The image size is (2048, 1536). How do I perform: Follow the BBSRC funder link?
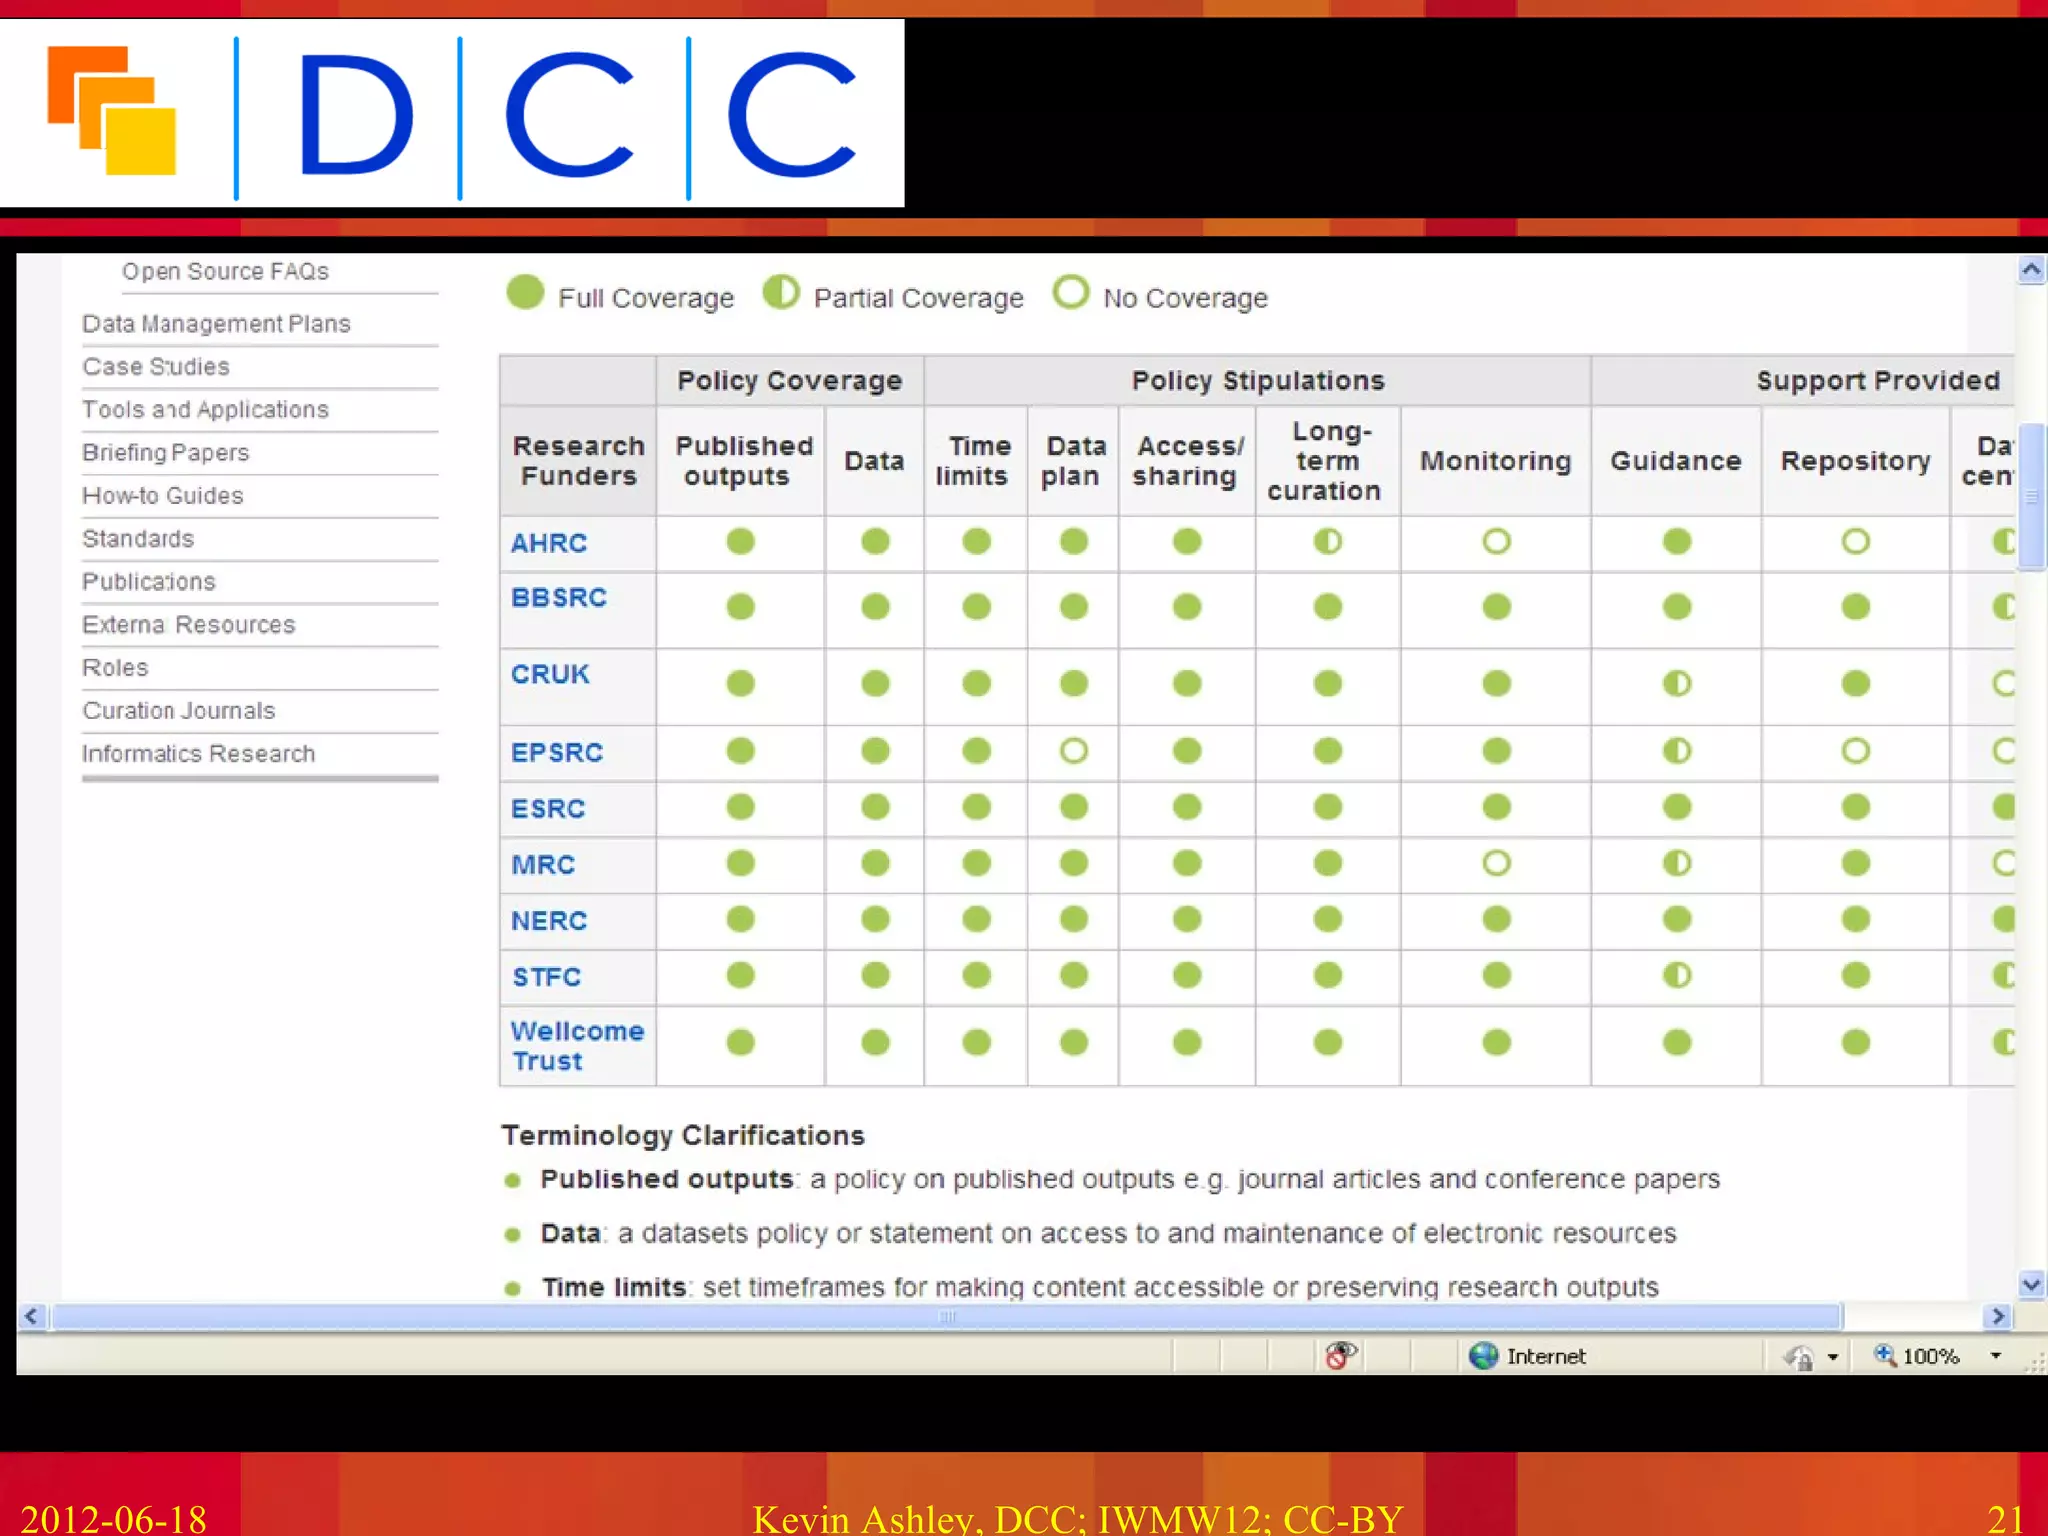tap(558, 598)
